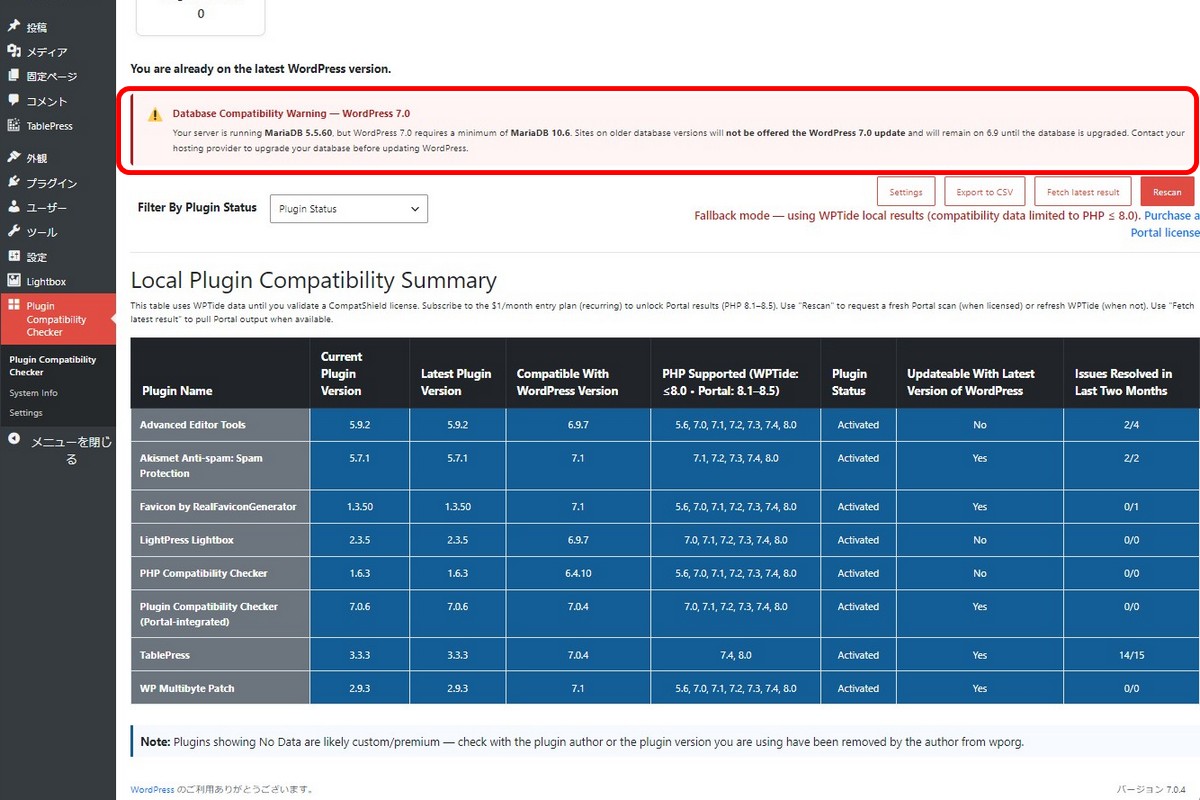Click the 6.4.10 compatible version cell
This screenshot has width=1200, height=800.
pos(577,573)
